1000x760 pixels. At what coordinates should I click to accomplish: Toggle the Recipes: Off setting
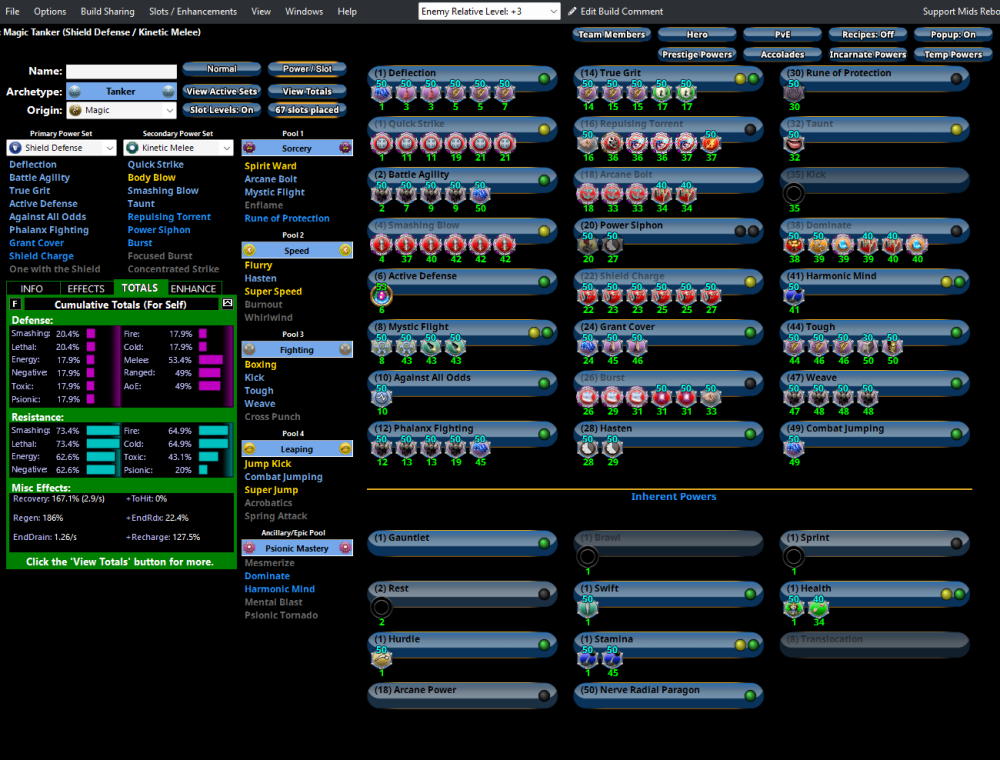pyautogui.click(x=866, y=33)
